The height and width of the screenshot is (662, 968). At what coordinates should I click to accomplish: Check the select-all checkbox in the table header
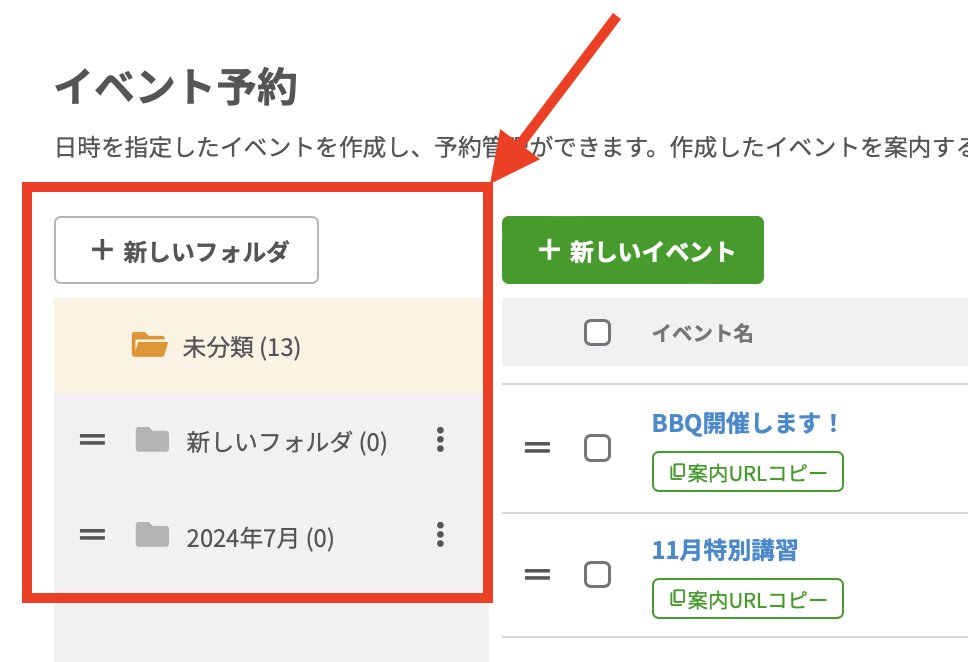[597, 332]
